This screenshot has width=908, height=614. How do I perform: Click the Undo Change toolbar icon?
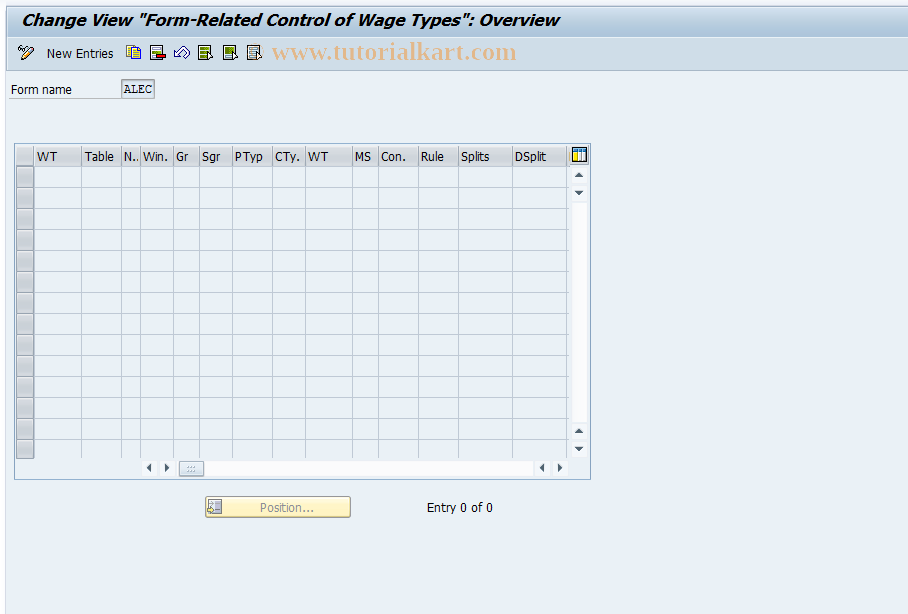click(x=182, y=53)
